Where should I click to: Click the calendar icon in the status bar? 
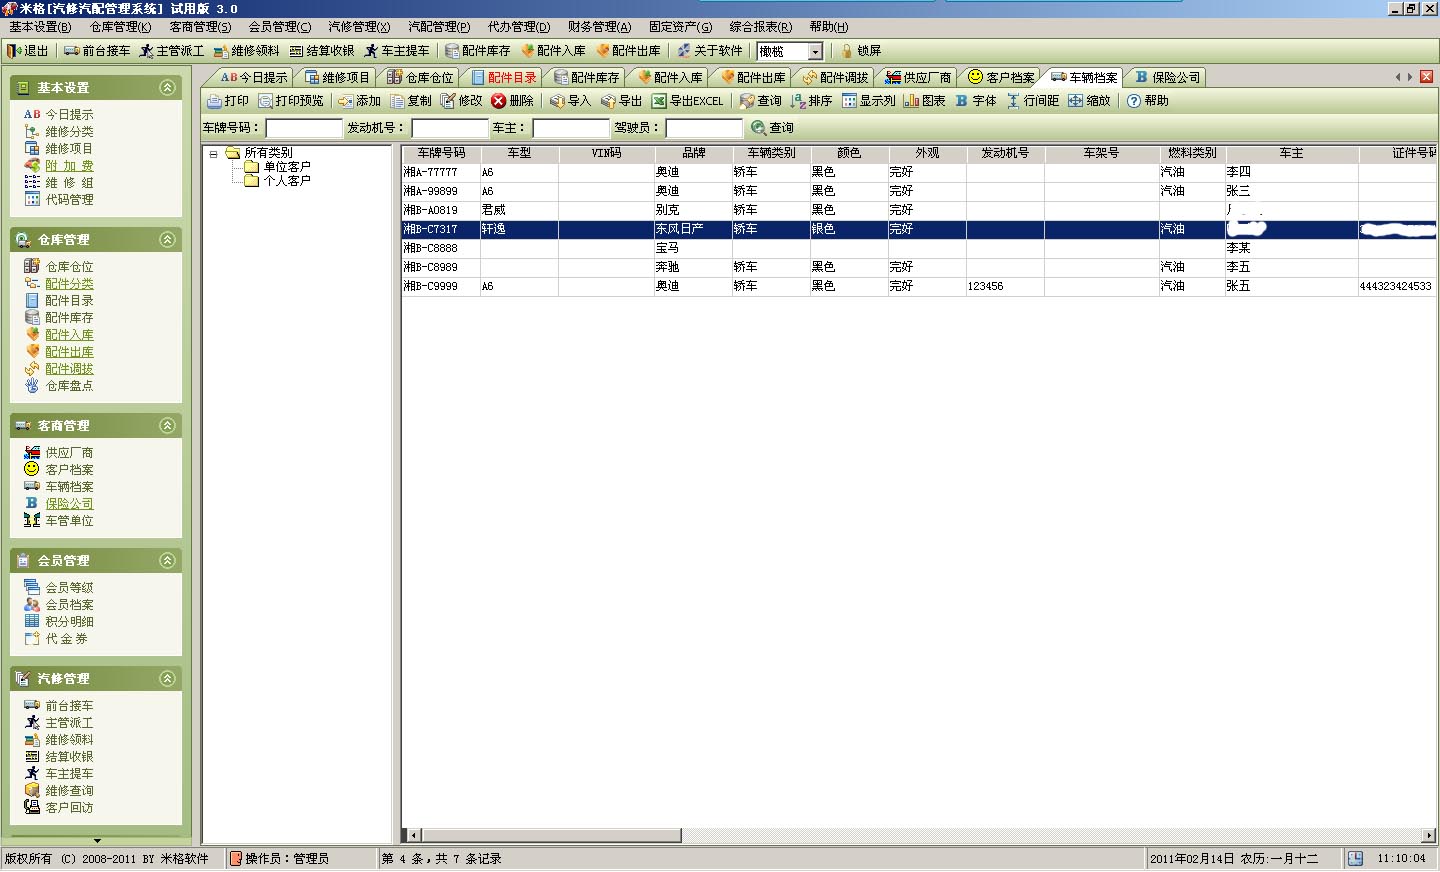(1355, 858)
